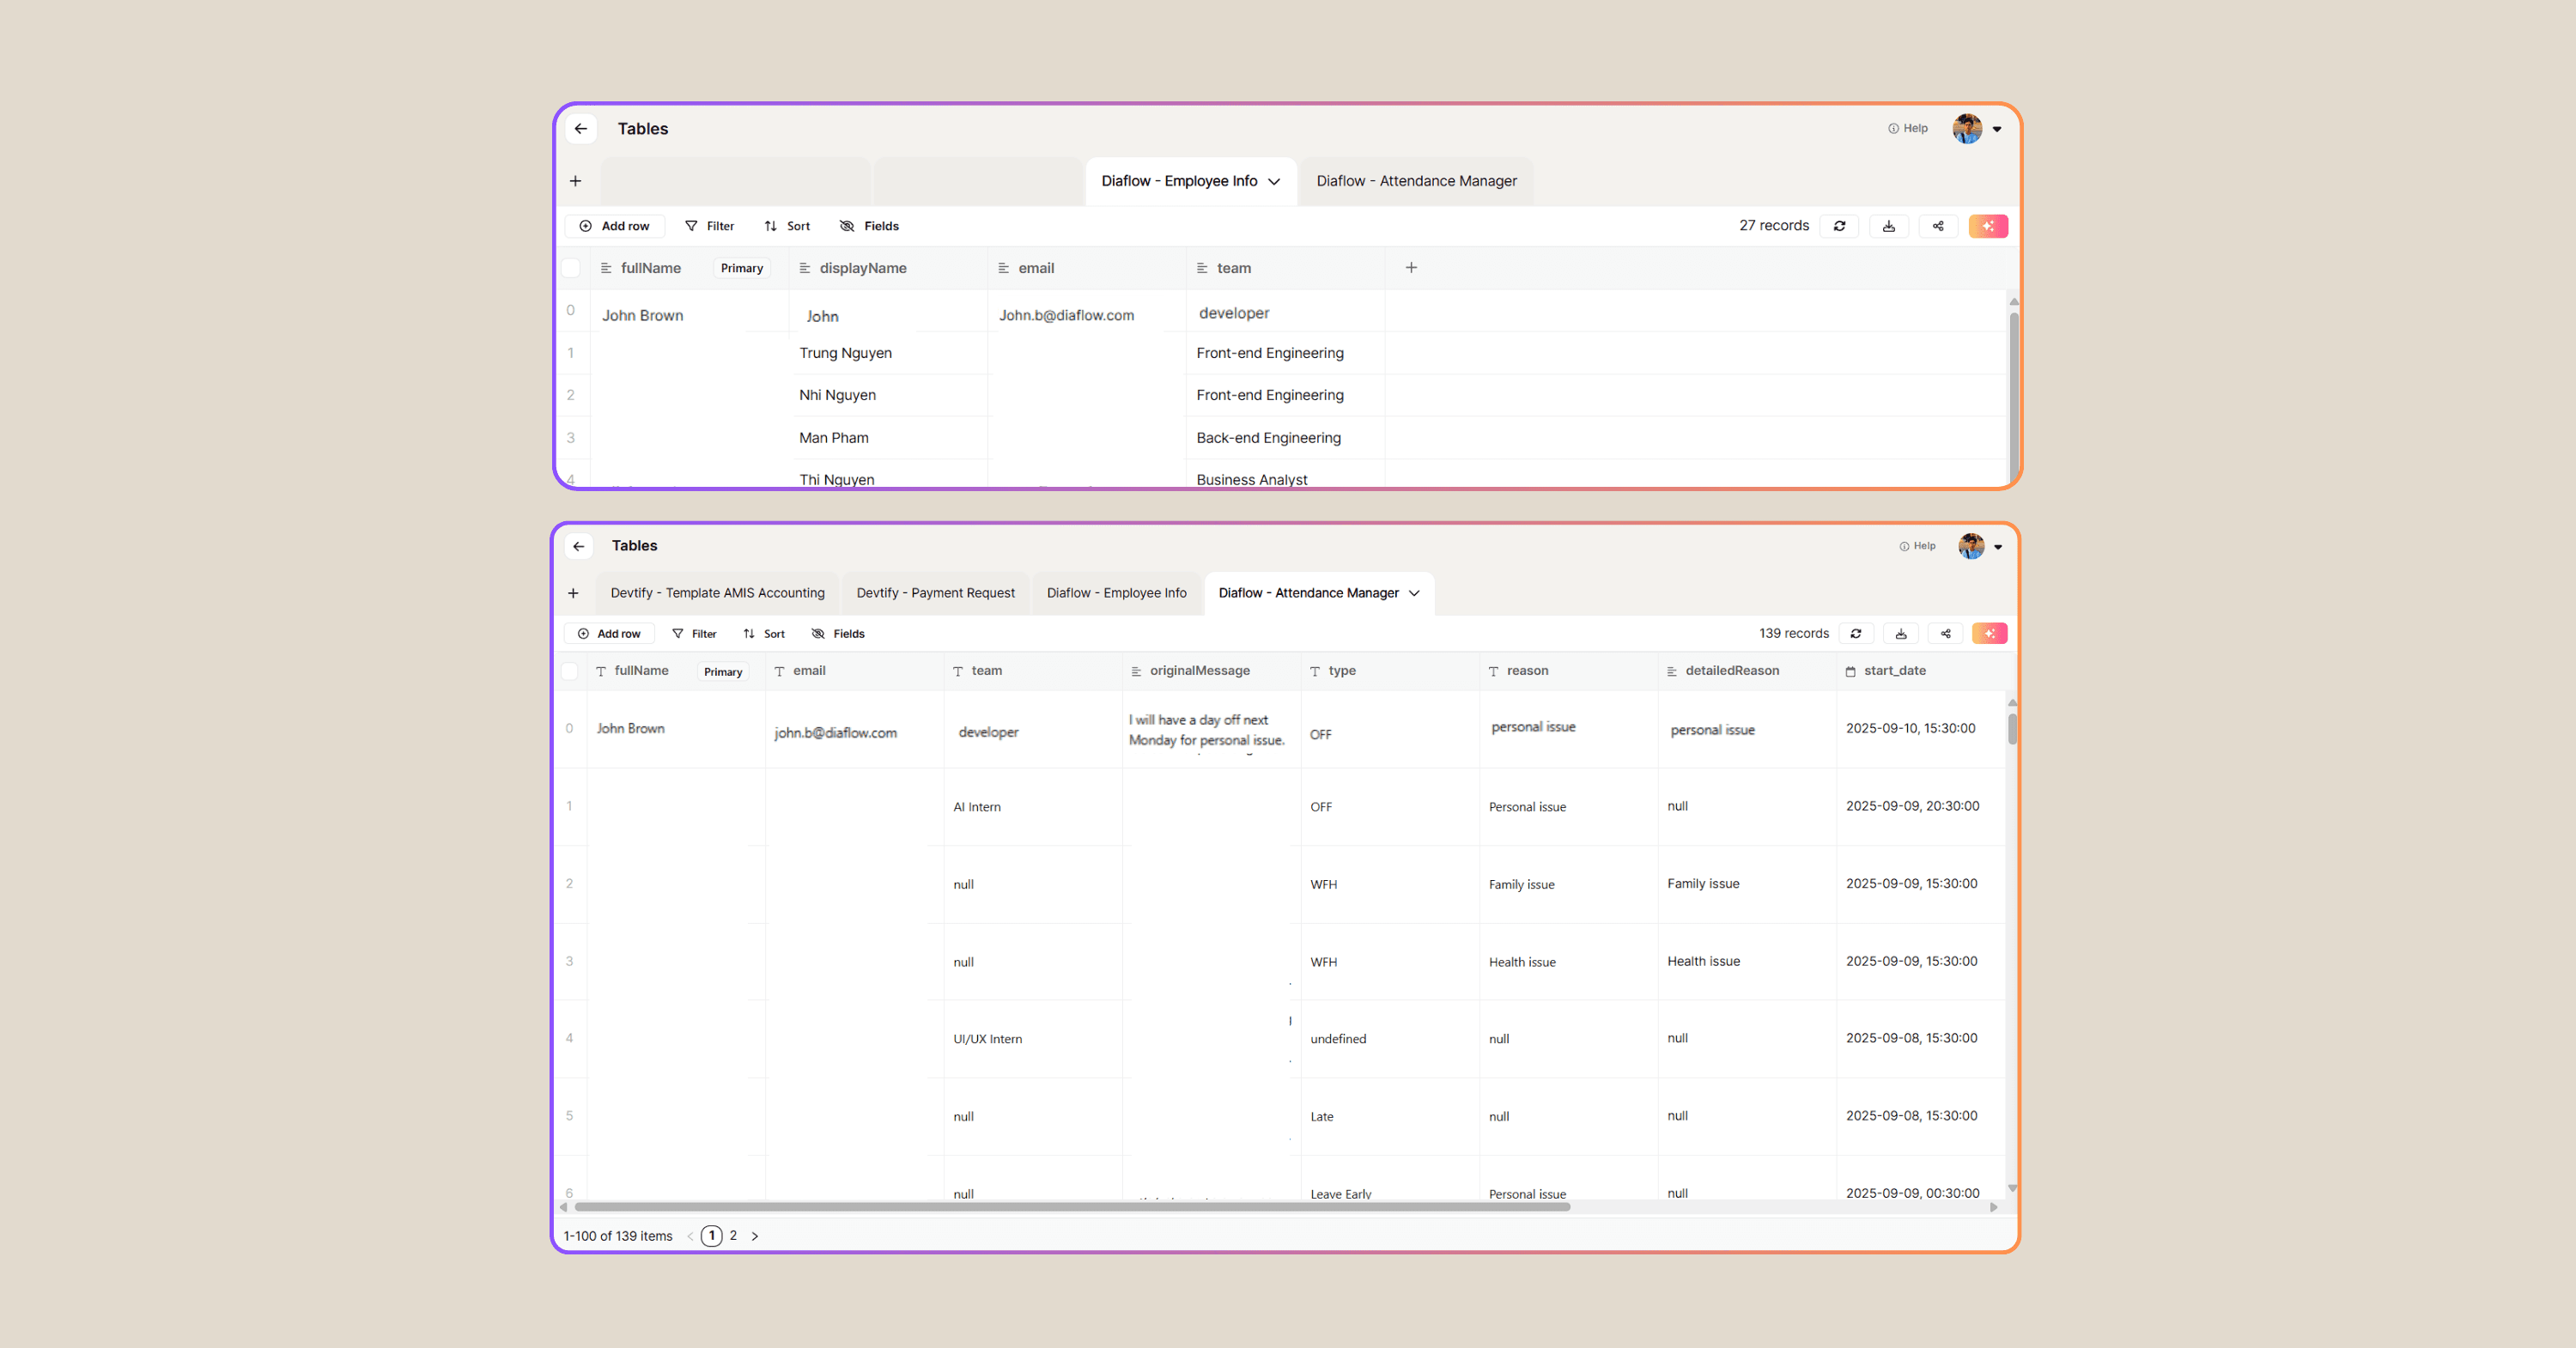This screenshot has height=1348, width=2576.
Task: Click refresh icon beside 27 records
Action: pos(1839,226)
